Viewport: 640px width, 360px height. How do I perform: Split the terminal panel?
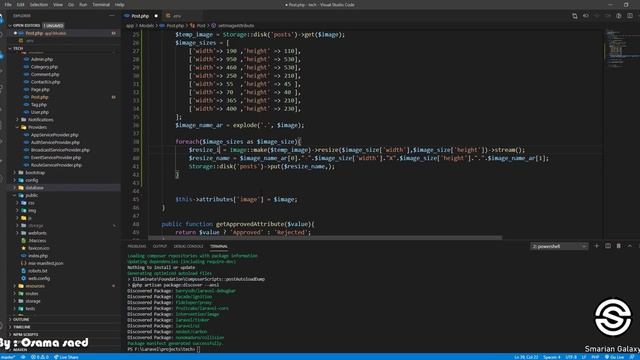[608, 246]
